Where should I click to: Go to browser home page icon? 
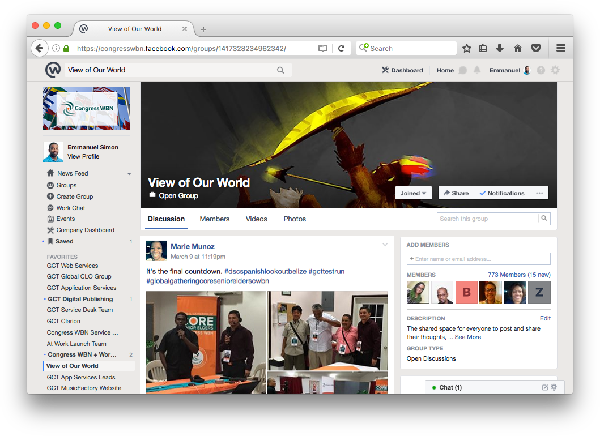point(517,48)
